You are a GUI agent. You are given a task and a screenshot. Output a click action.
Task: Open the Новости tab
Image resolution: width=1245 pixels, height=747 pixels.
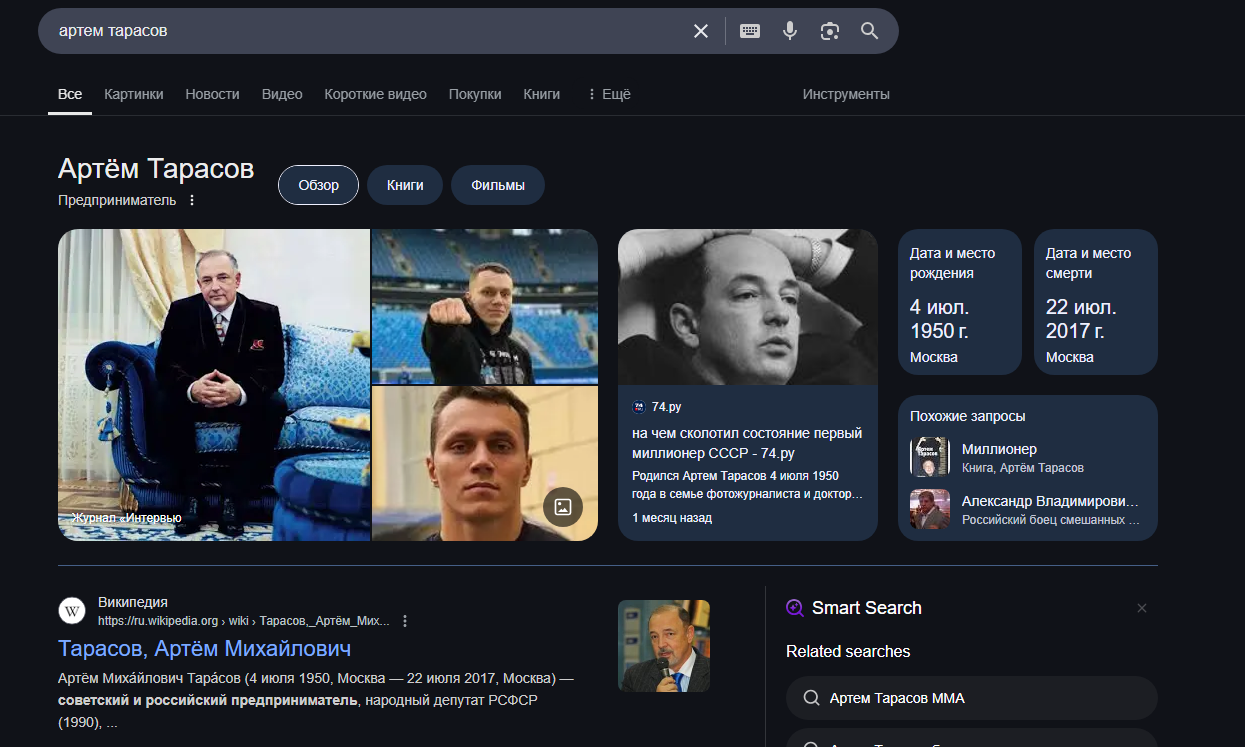click(x=213, y=94)
